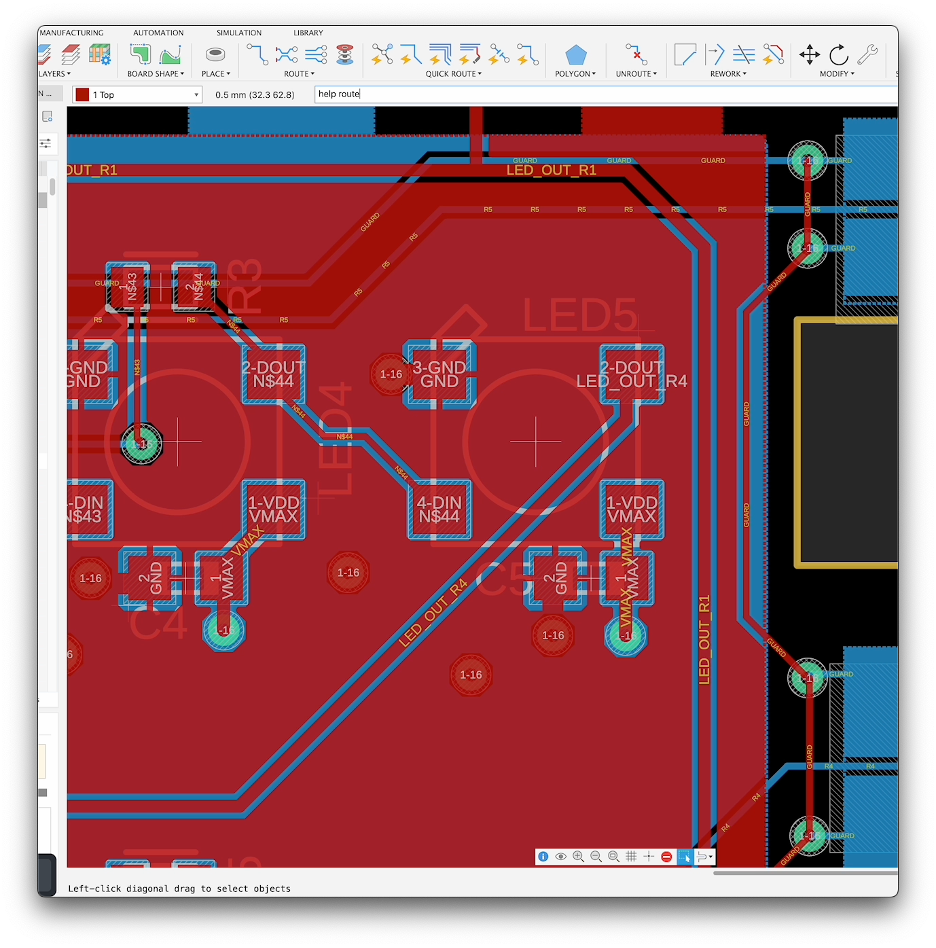Toggle the grid display icon
The image size is (936, 948).
[631, 857]
